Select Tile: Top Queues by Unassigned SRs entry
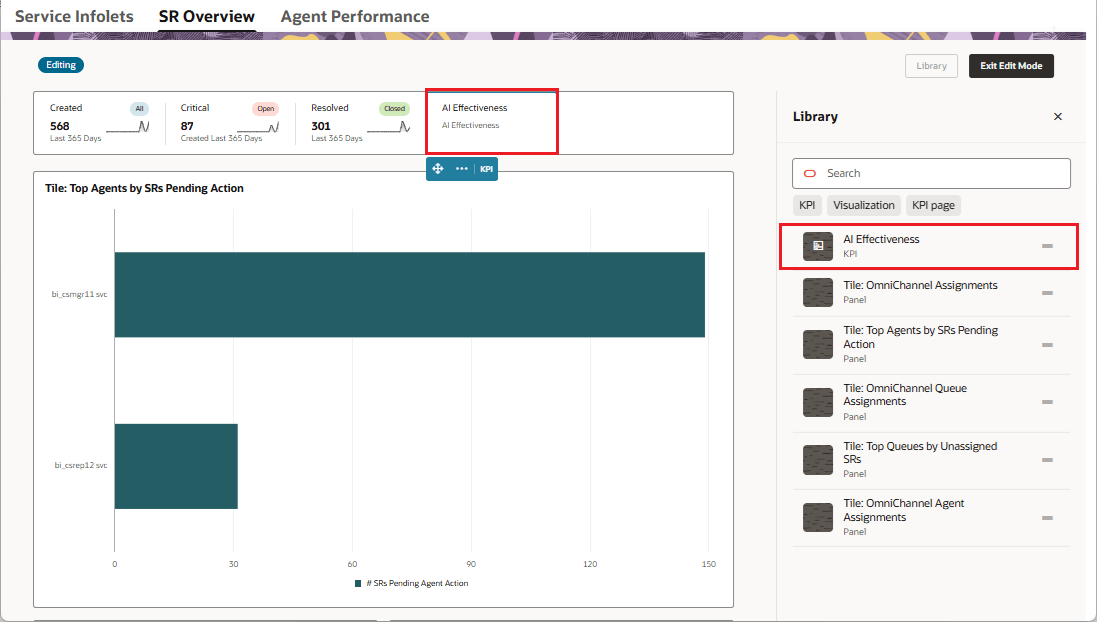The width and height of the screenshot is (1097, 622). pos(931,460)
